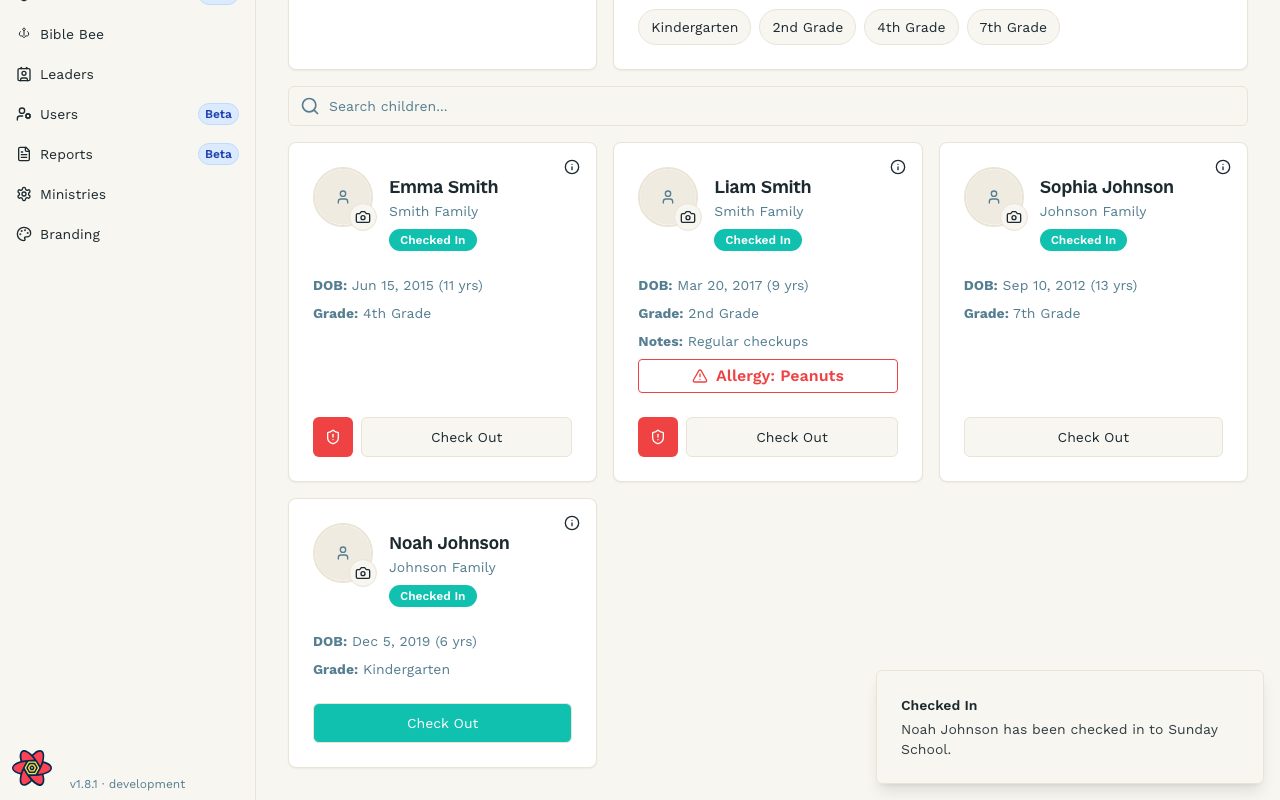Filter by 4th Grade chip
1280x800 pixels.
(x=911, y=27)
